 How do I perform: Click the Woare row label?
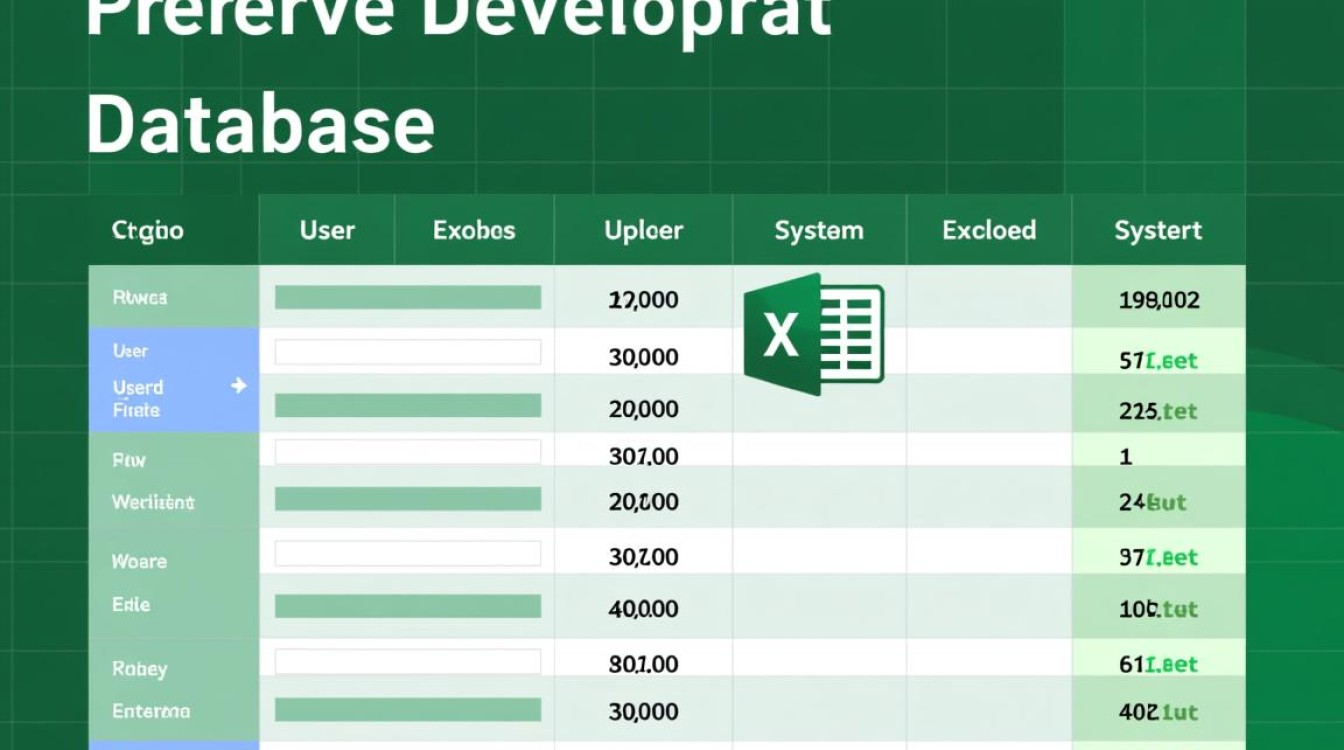click(x=139, y=561)
